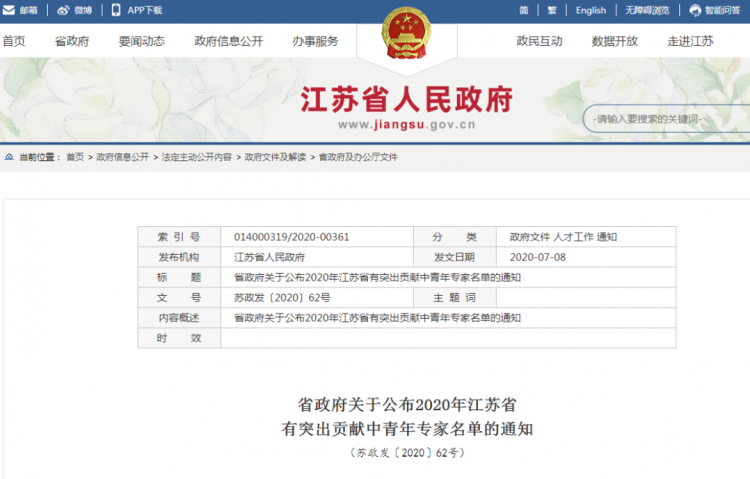Select 办事服务 in navigation bar

[315, 42]
